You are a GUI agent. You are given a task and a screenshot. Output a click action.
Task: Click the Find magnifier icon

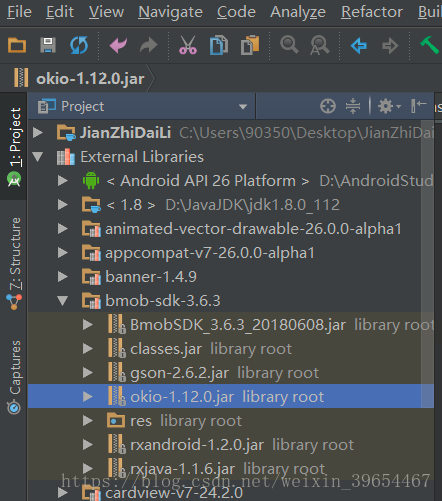tap(289, 45)
